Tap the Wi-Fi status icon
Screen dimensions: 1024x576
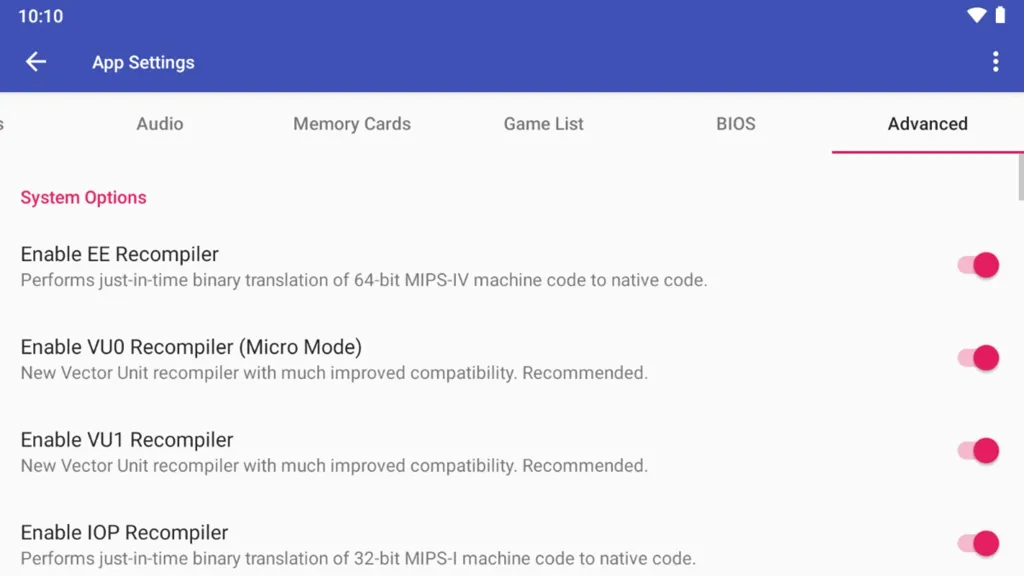pos(976,15)
